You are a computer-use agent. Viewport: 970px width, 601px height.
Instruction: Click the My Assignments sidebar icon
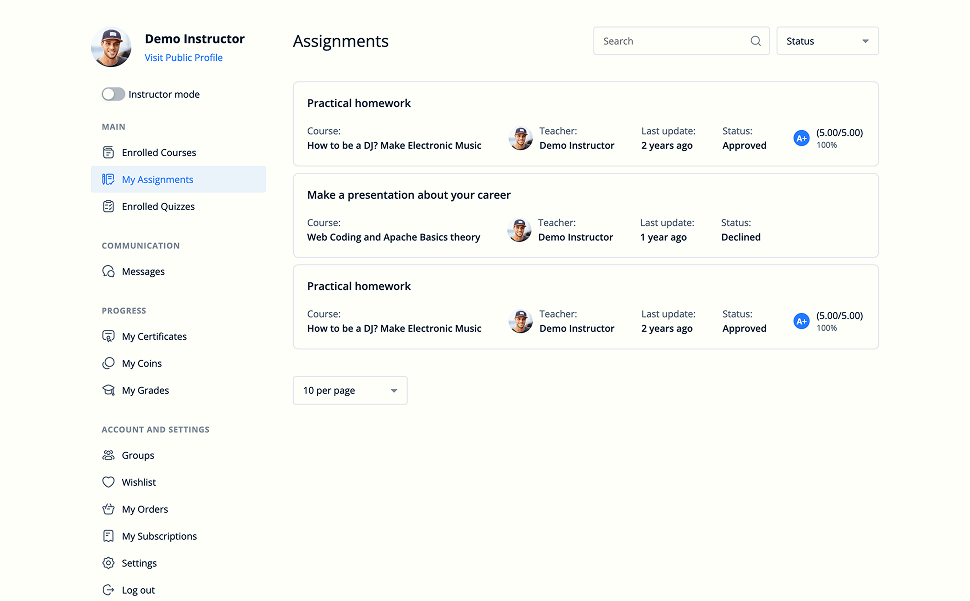pyautogui.click(x=109, y=180)
